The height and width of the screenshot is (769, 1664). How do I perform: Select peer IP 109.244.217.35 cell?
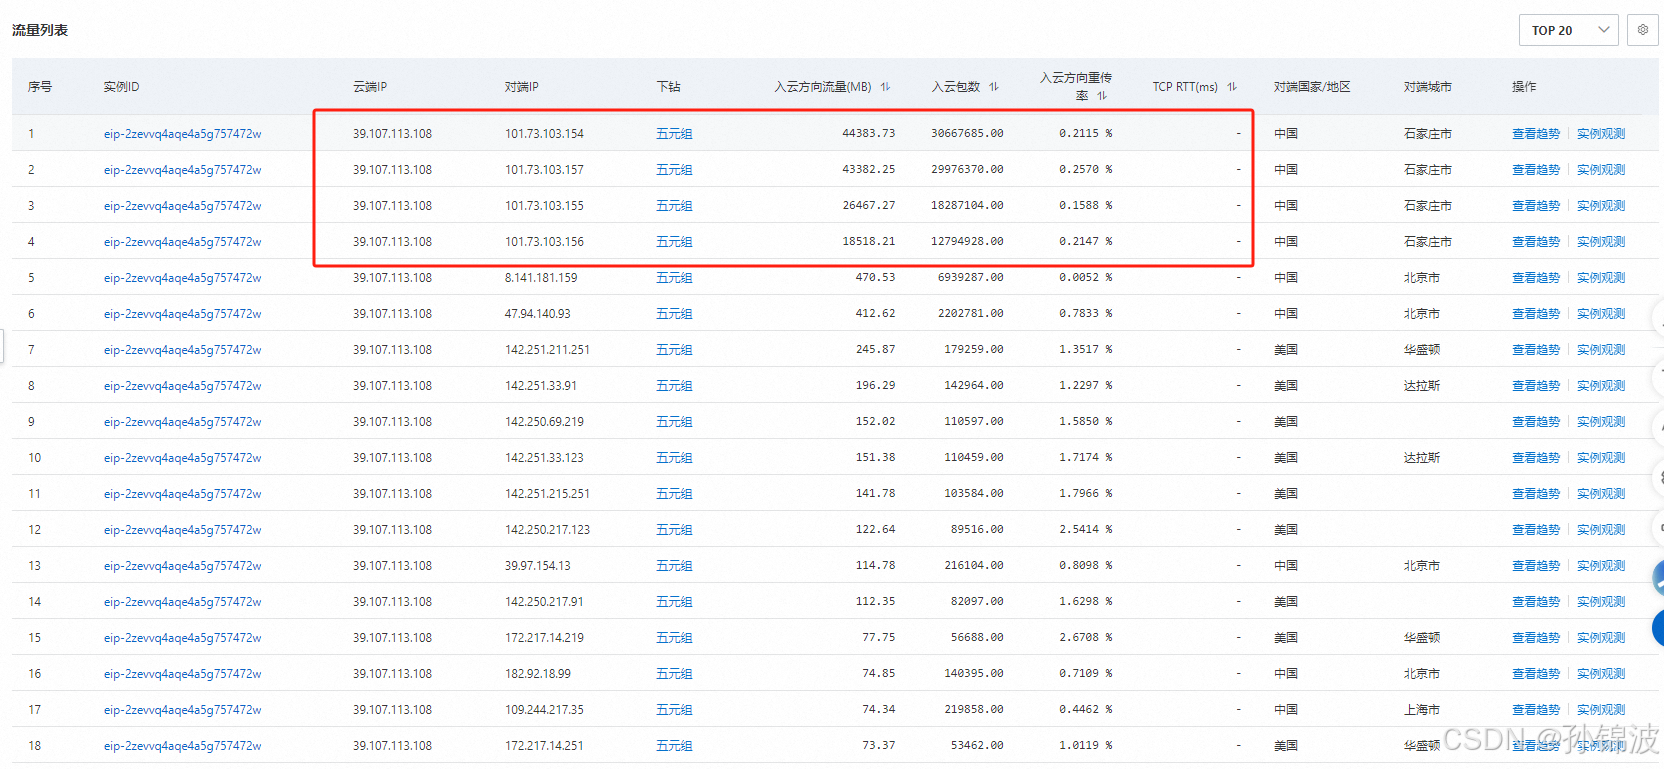click(x=544, y=710)
